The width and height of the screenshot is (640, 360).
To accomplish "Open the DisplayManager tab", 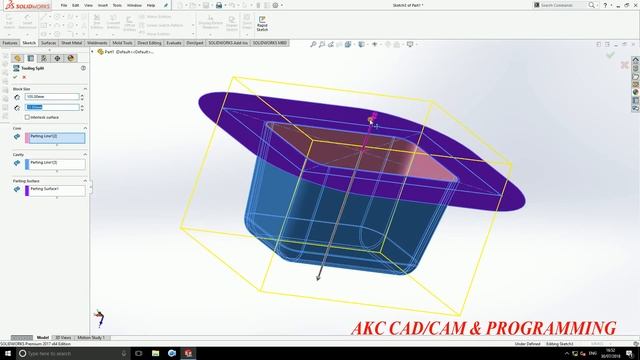I will point(71,58).
